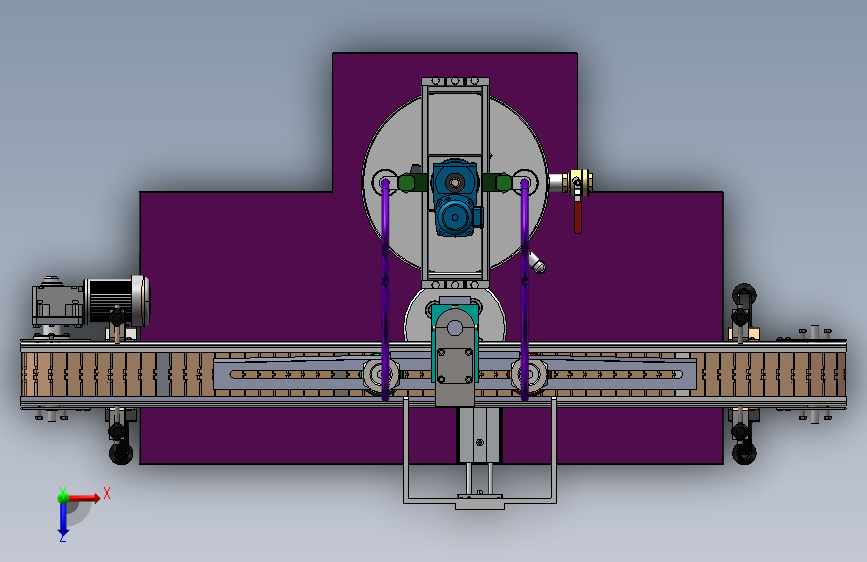This screenshot has height=562, width=867.
Task: Select the right purple hose
Action: 524,288
